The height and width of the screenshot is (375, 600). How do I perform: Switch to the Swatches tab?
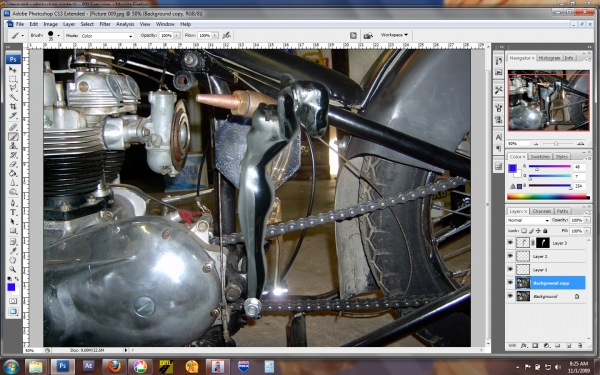pyautogui.click(x=540, y=157)
